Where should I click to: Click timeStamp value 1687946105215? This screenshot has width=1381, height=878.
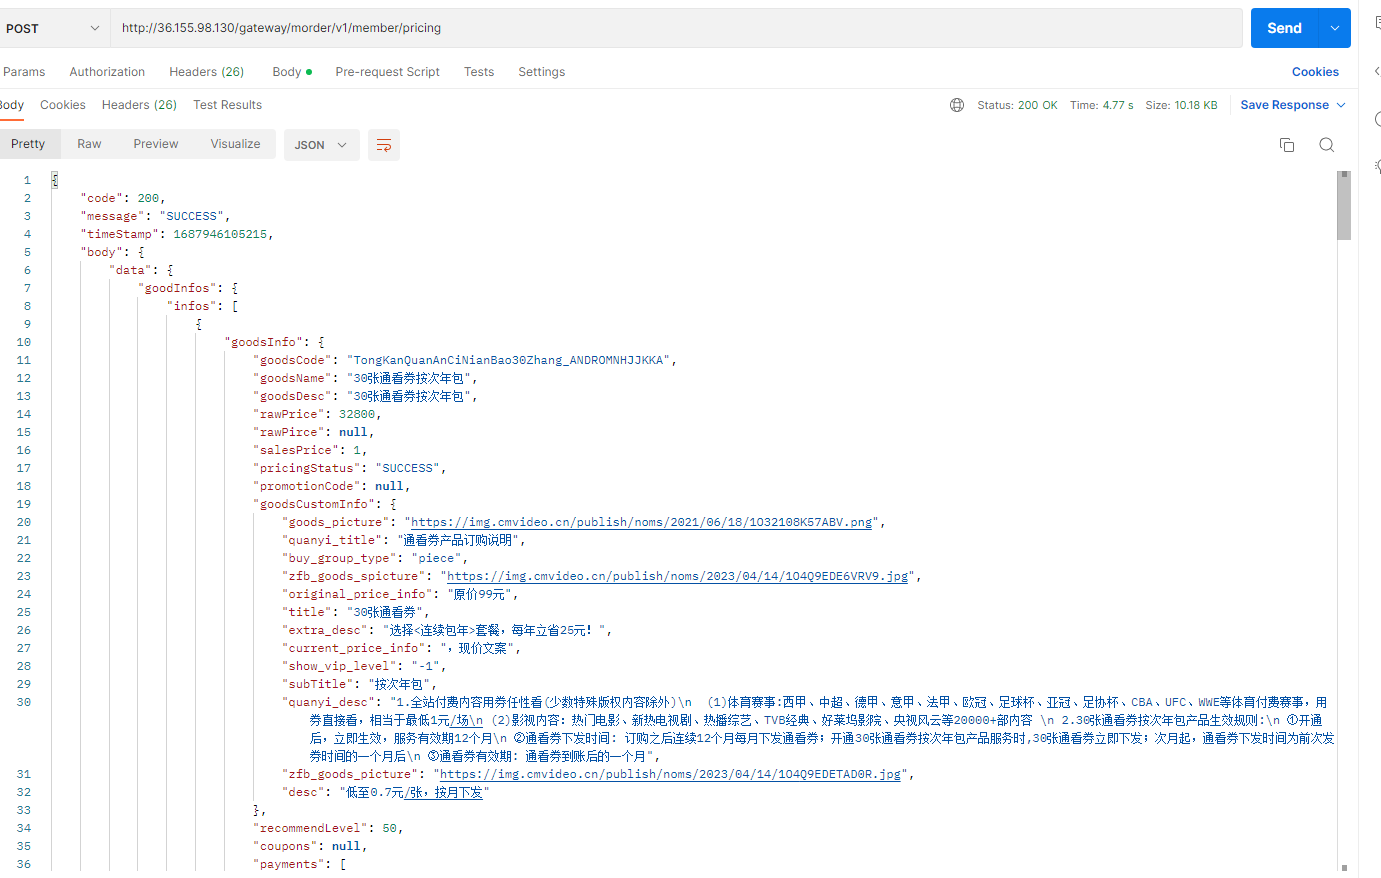220,234
